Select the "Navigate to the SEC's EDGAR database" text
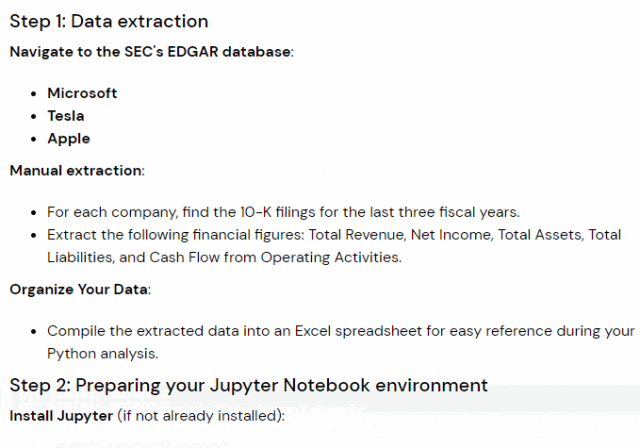Viewport: 640px width, 448px height. point(150,52)
